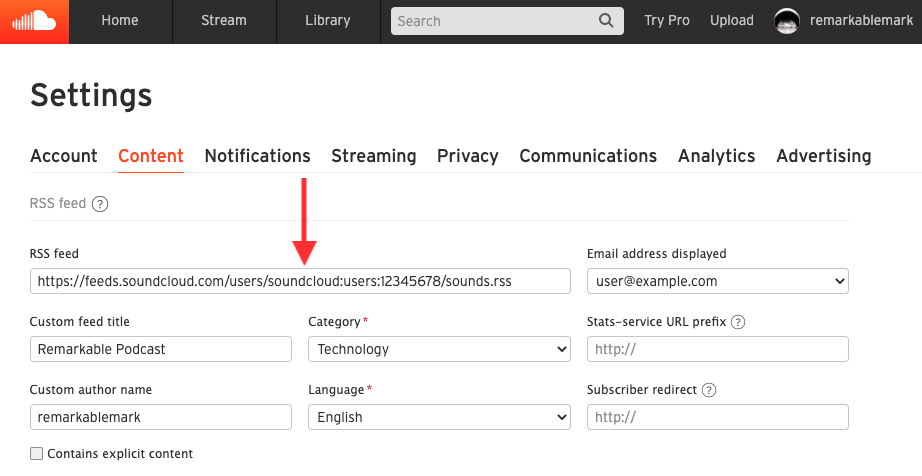Viewport: 922px width, 476px height.
Task: Open Stream in top navigation
Action: pyautogui.click(x=224, y=21)
